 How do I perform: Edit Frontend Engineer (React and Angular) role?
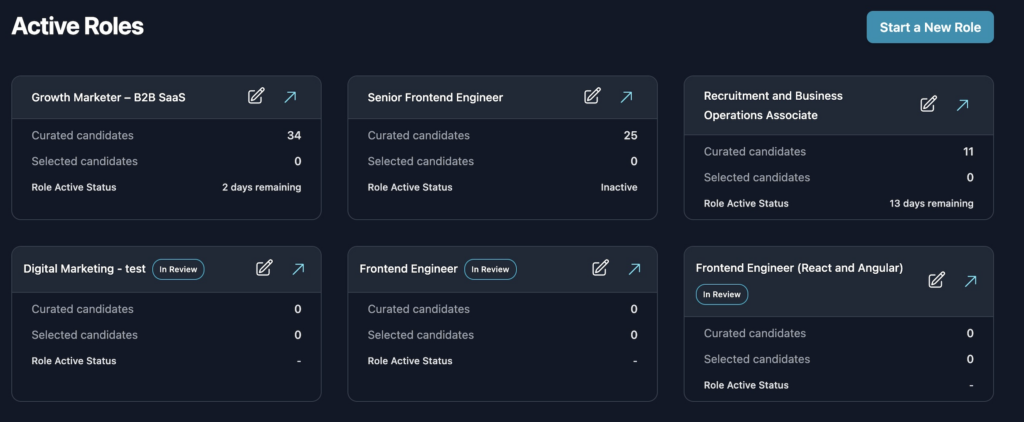pyautogui.click(x=936, y=280)
